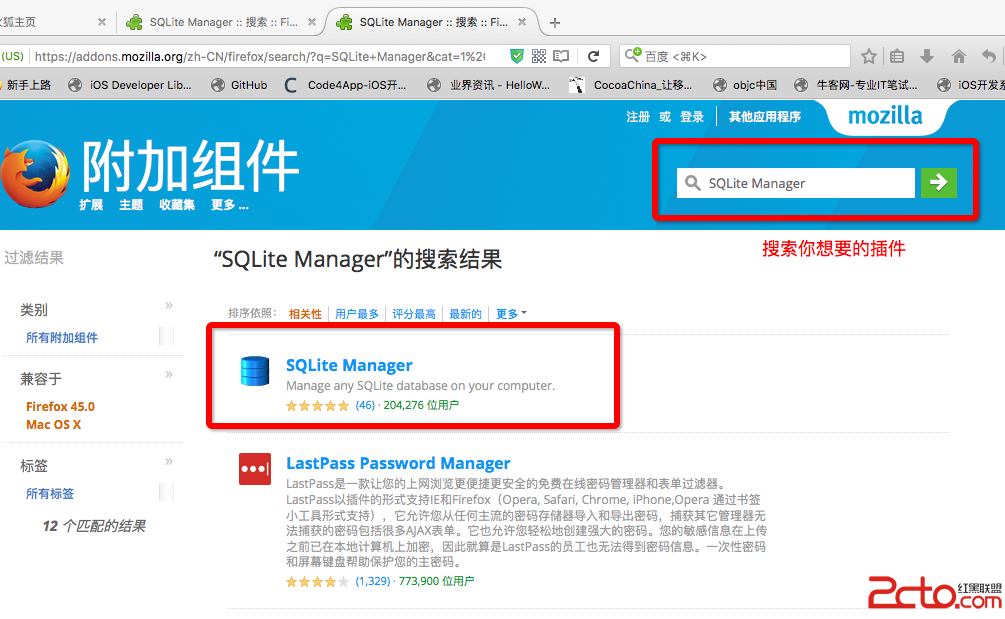Select 所有标签 tag filter
The width and height of the screenshot is (1005, 619).
coord(49,493)
